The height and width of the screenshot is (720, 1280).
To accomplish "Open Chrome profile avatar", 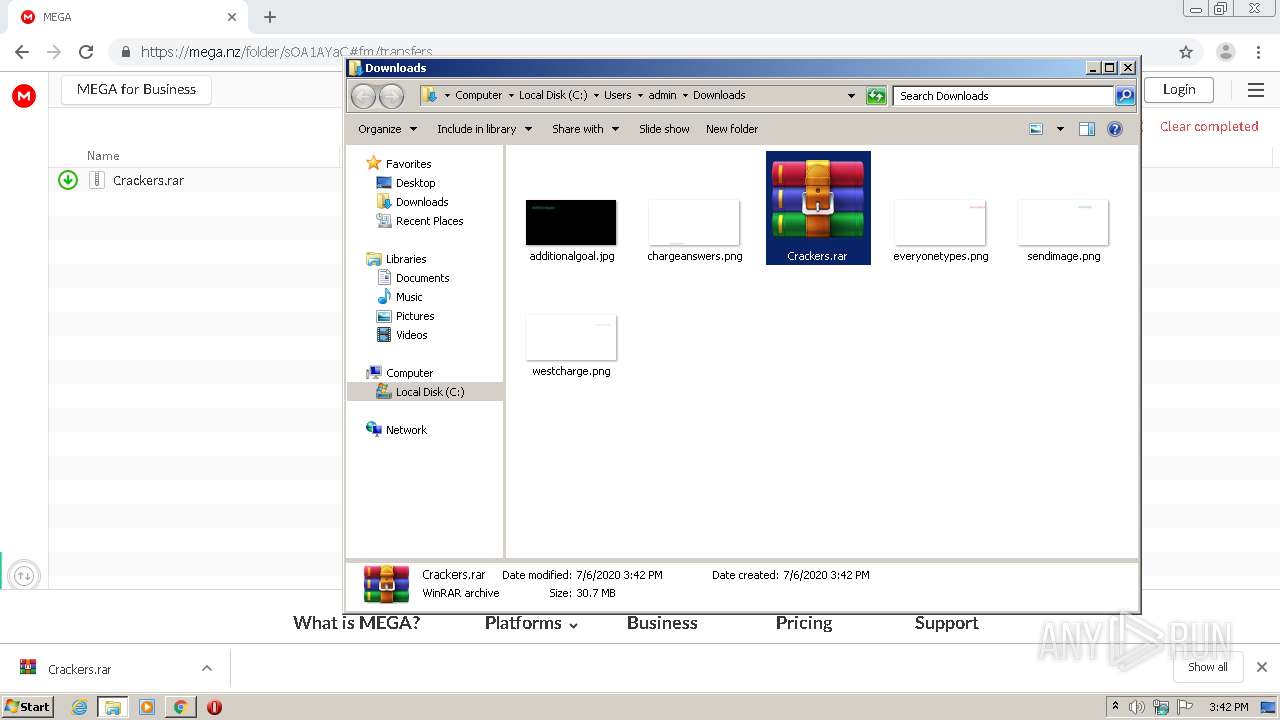I will 1225,52.
